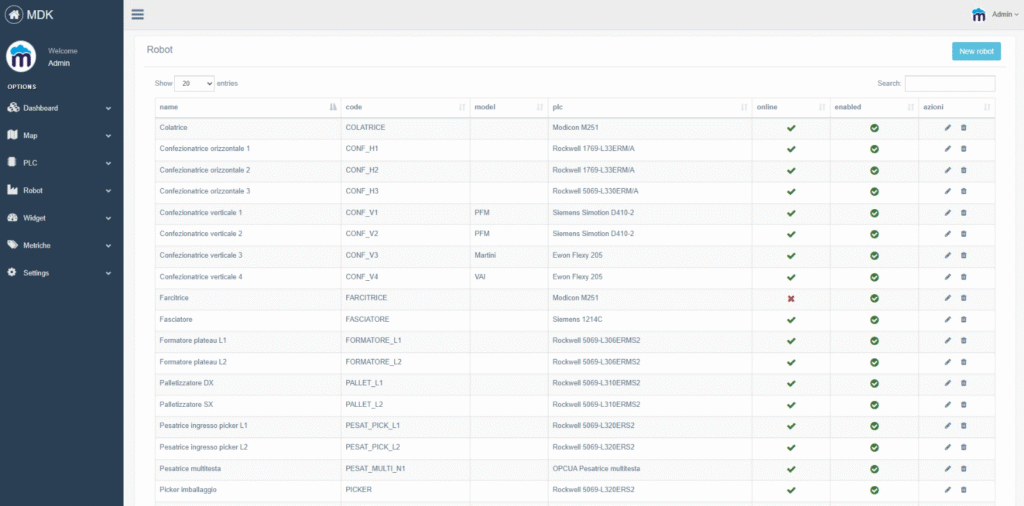Viewport: 1024px width, 506px height.
Task: Click online checkmark for Fasciatore
Action: coord(791,320)
